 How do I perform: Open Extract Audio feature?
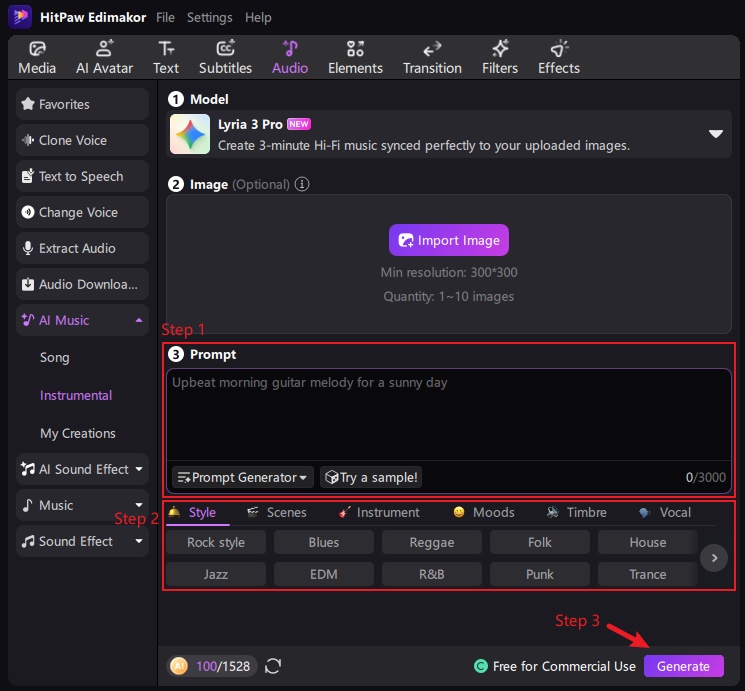pyautogui.click(x=82, y=248)
